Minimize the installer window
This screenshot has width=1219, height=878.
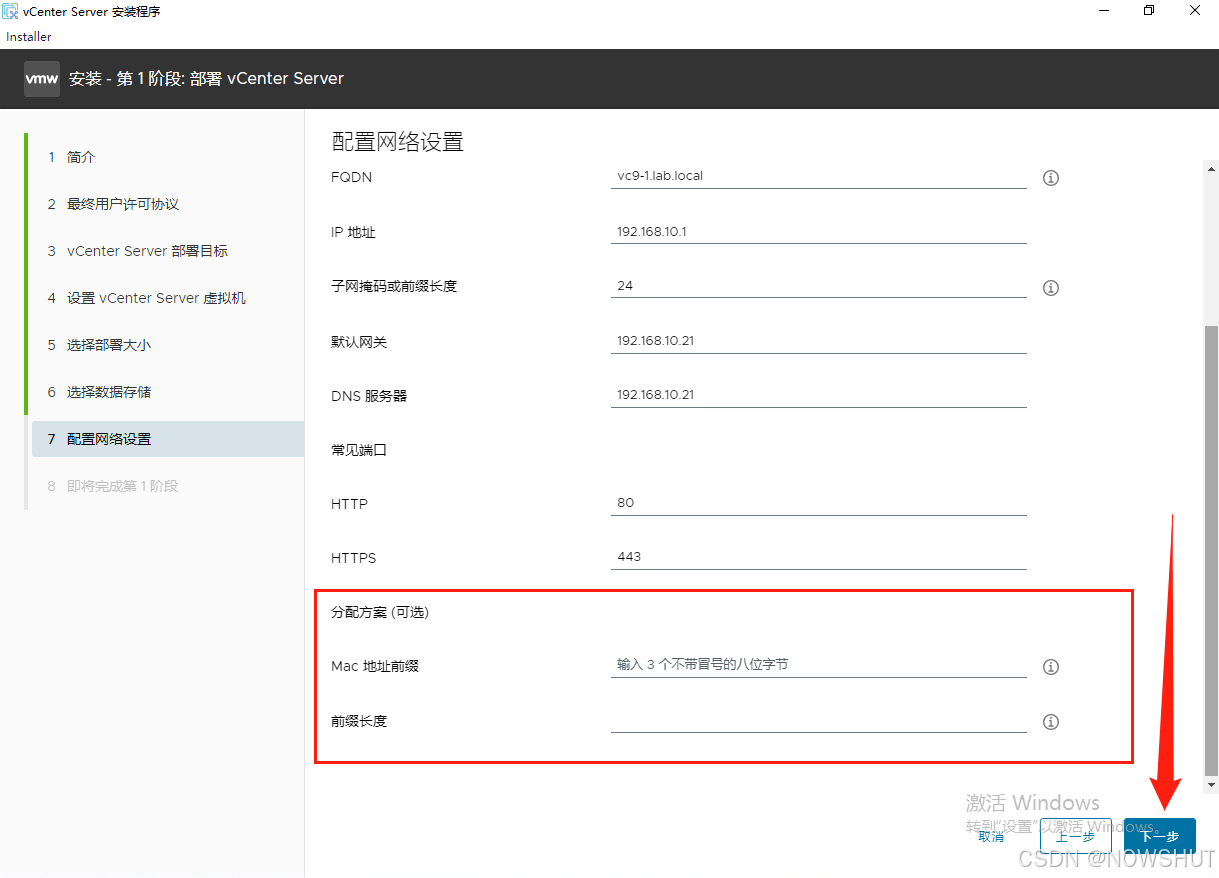1103,11
